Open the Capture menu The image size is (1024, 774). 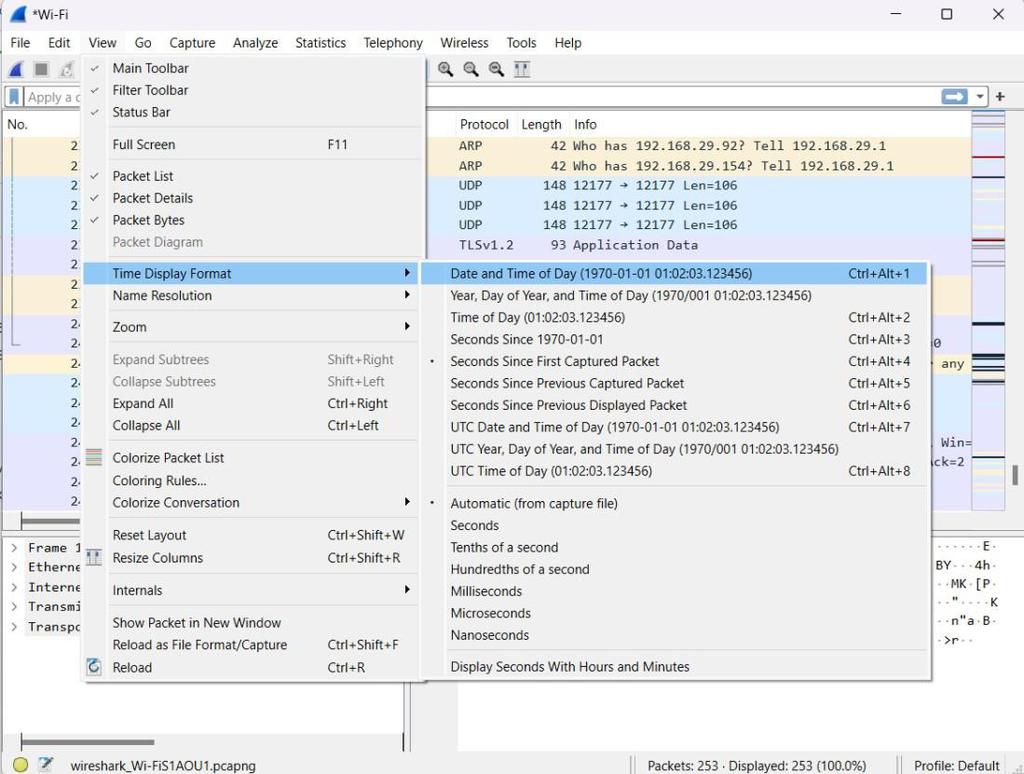point(192,43)
